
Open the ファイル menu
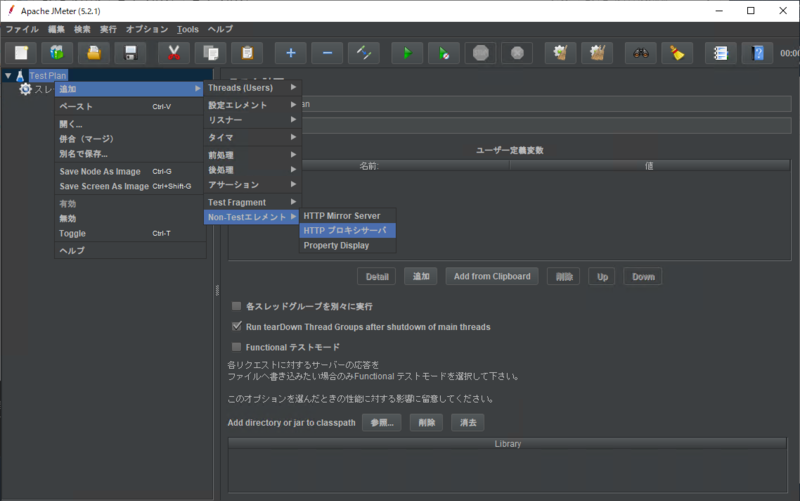click(x=22, y=29)
